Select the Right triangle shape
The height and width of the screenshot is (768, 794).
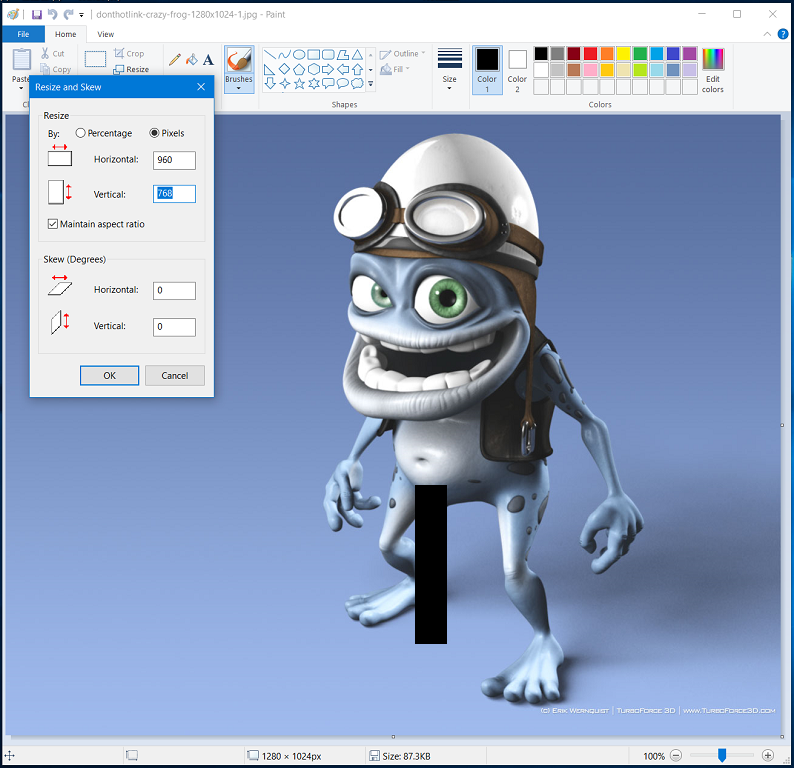(x=270, y=69)
